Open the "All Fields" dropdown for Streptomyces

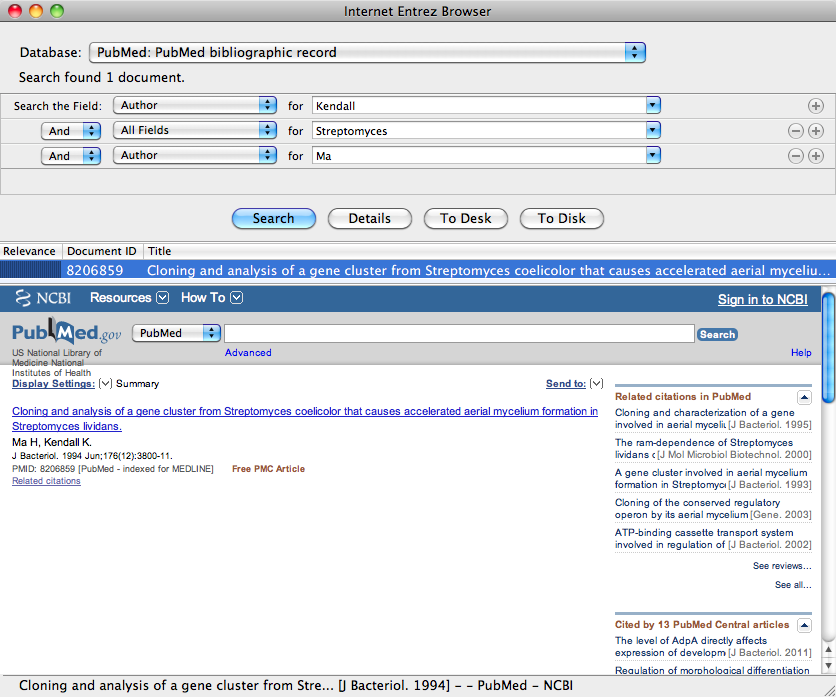[x=194, y=130]
